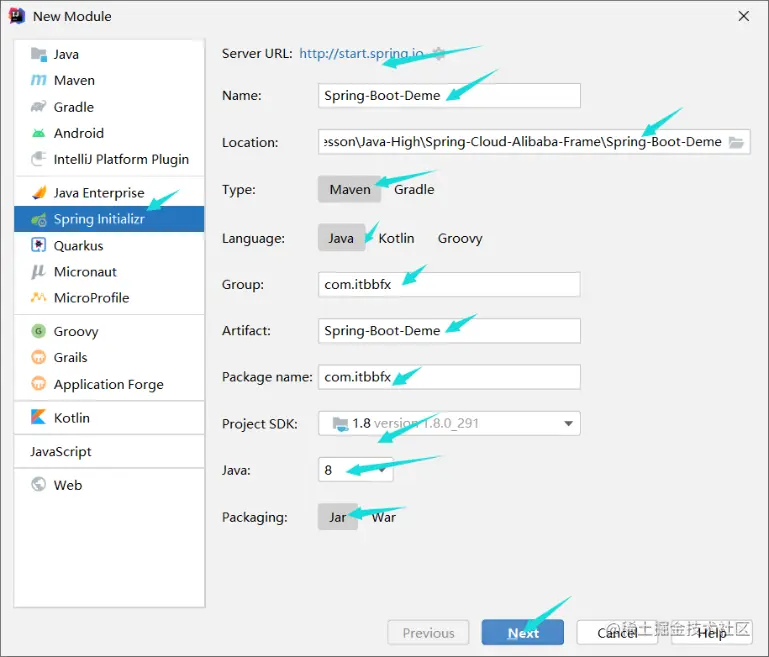Click the Cancel button

pos(617,632)
